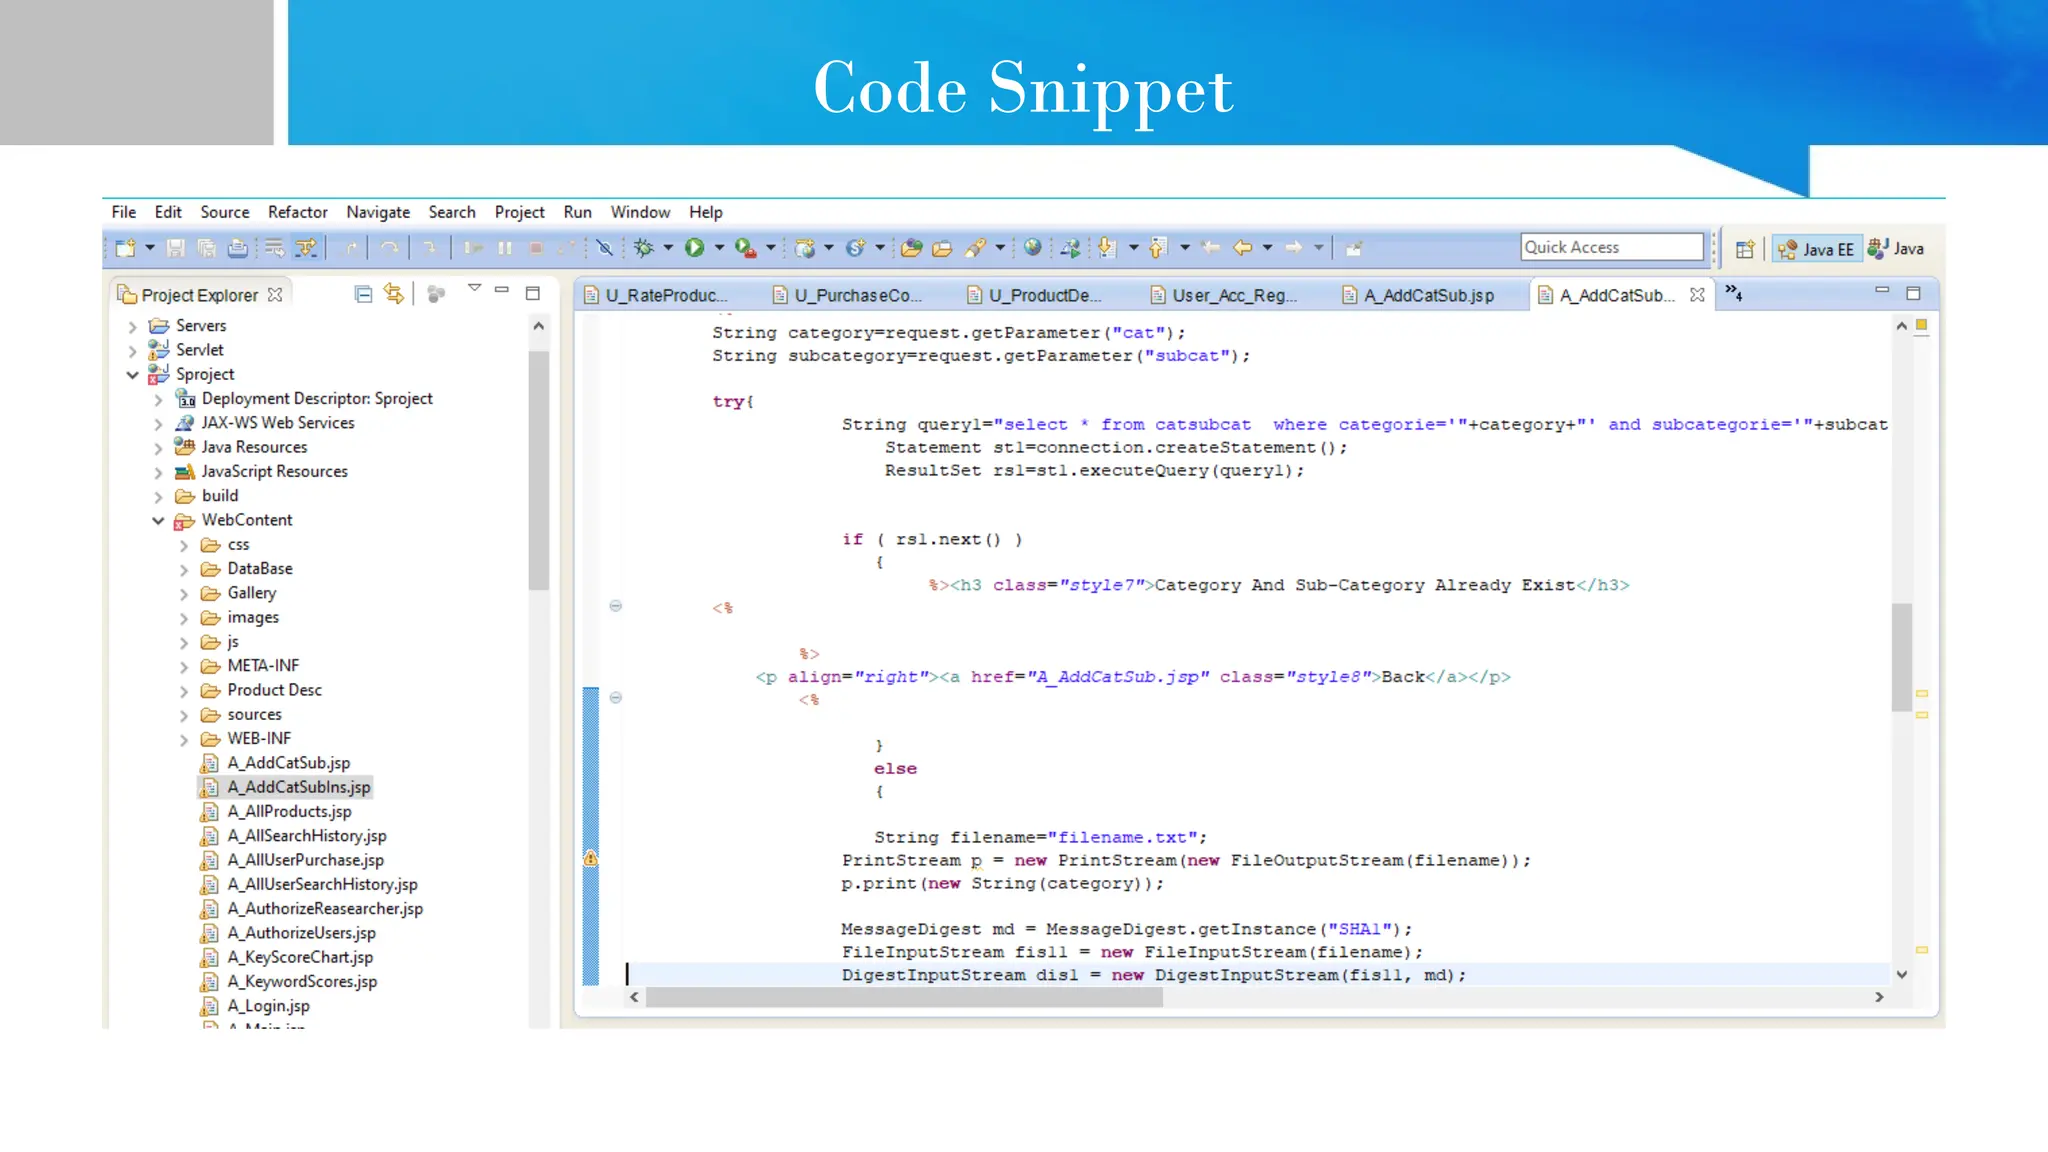Expand the WEB-INF folder

coord(183,740)
